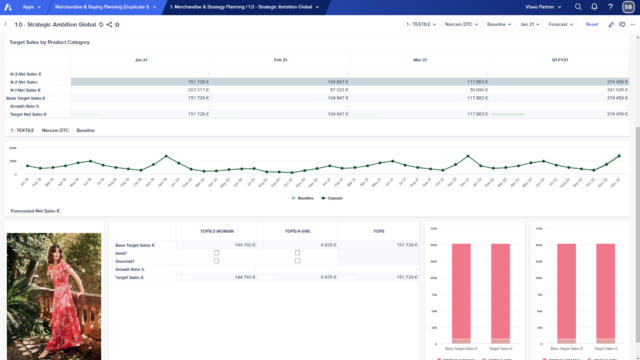Open the Forecast selector
640x360 pixels.
(560, 24)
